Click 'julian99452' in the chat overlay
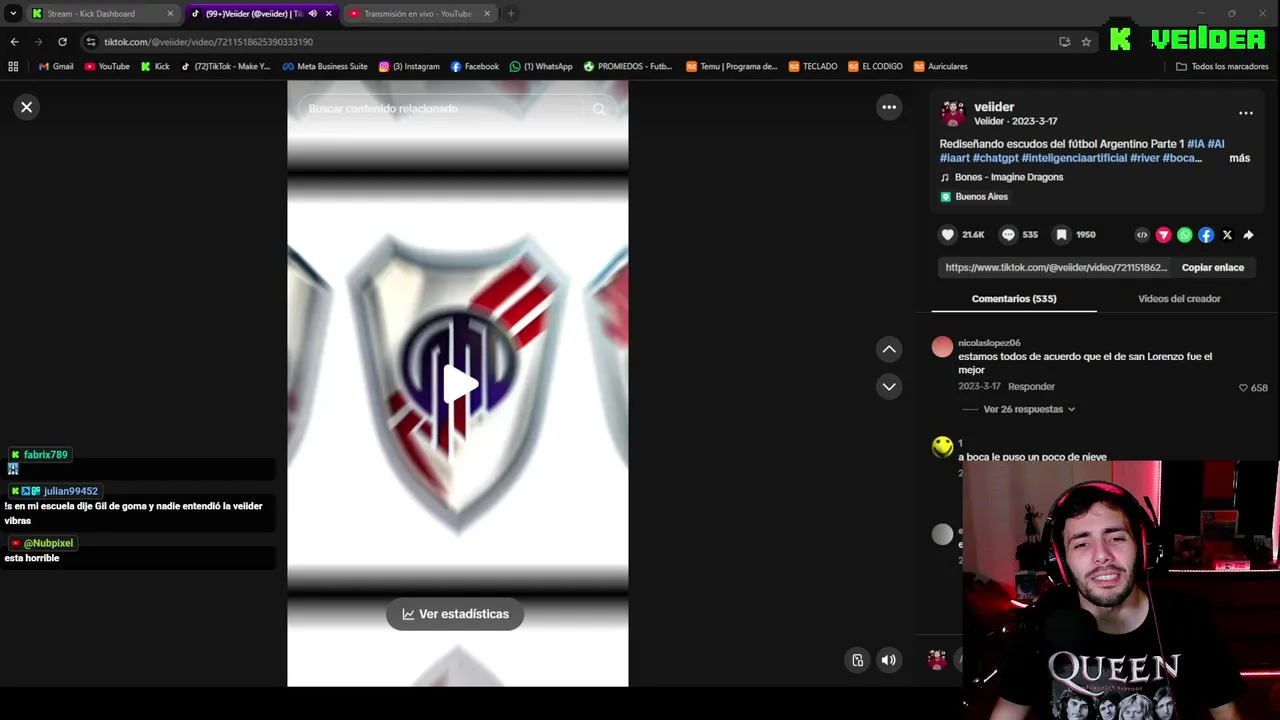 coord(71,491)
